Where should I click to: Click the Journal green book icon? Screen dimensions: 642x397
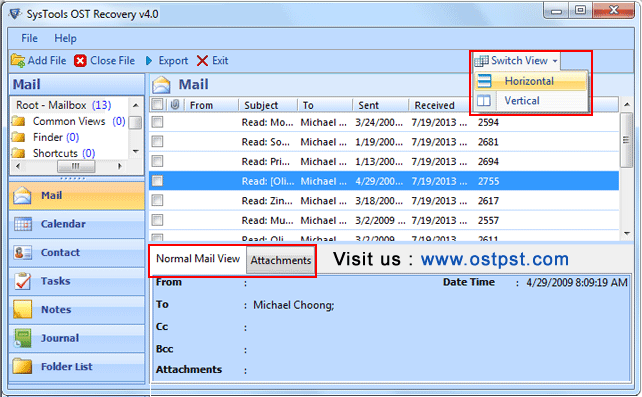pyautogui.click(x=23, y=338)
